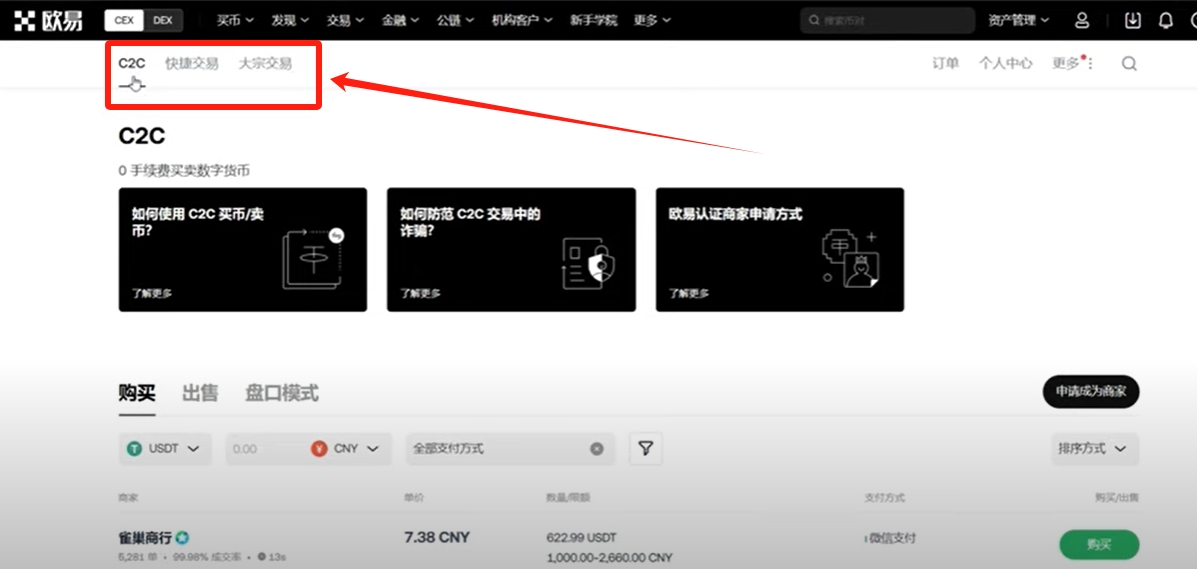Image resolution: width=1197 pixels, height=569 pixels.
Task: Expand the 机构客户 menu
Action: coord(522,21)
